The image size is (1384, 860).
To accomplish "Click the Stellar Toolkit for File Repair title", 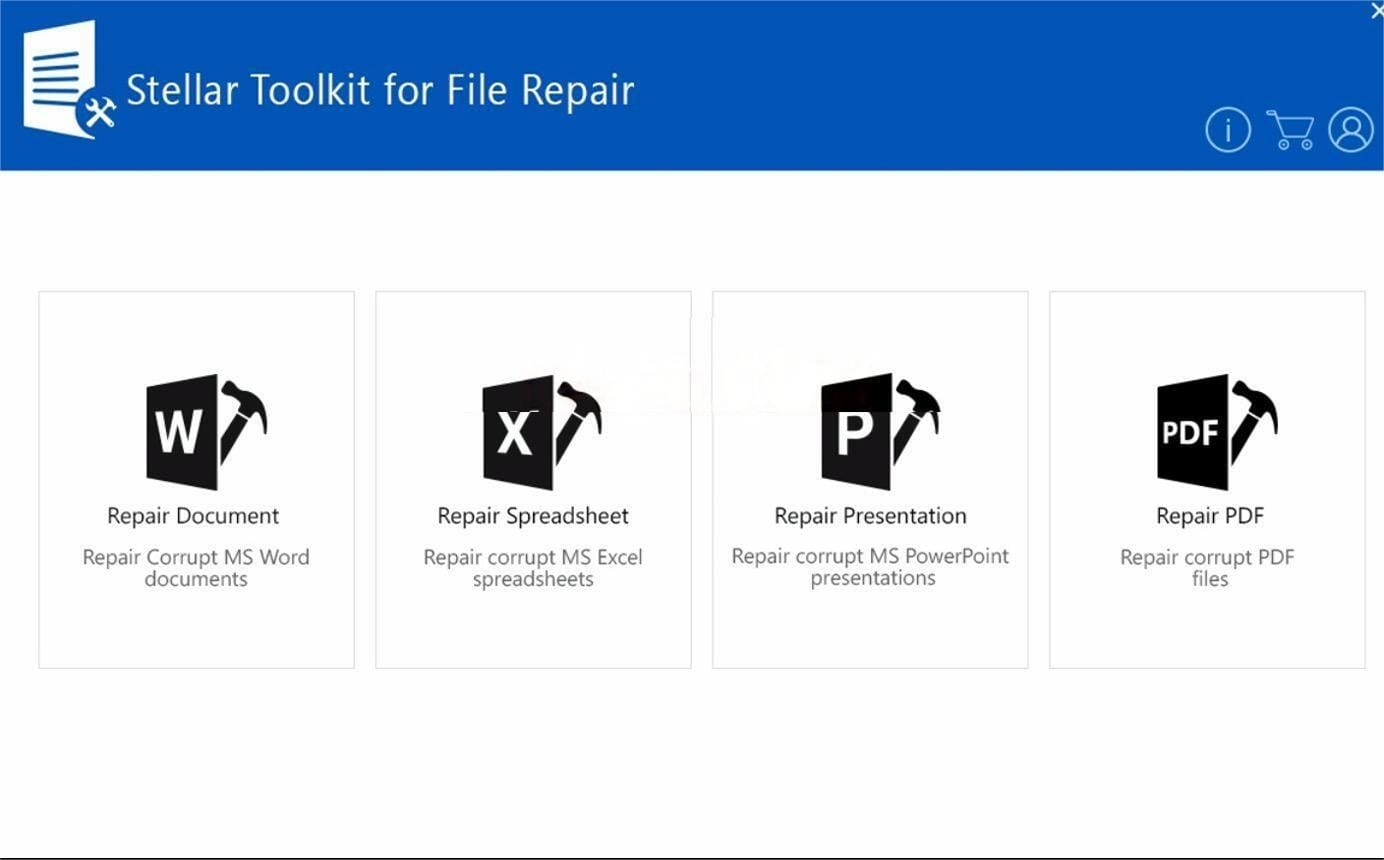I will click(x=380, y=90).
